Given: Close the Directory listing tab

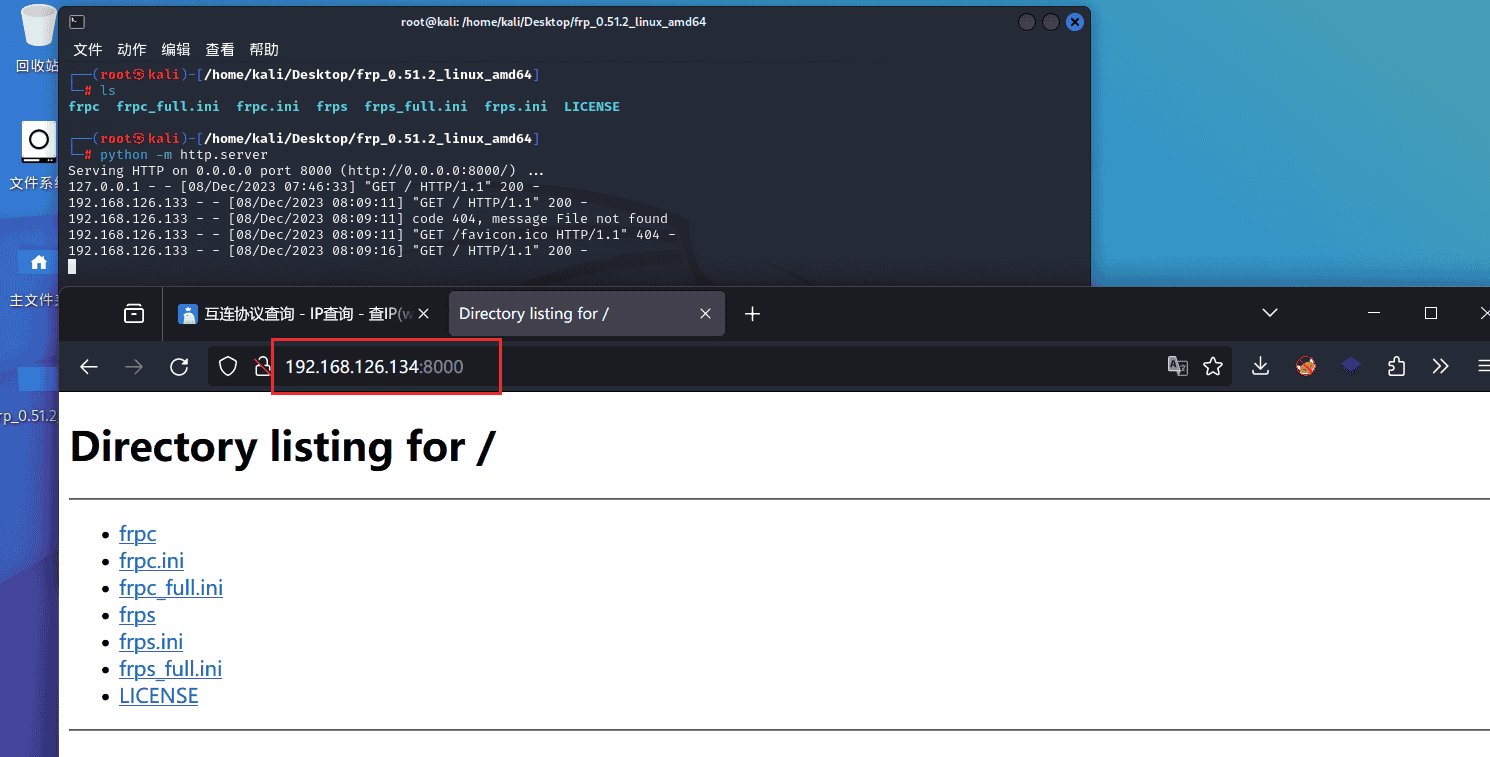Looking at the screenshot, I should (x=705, y=314).
